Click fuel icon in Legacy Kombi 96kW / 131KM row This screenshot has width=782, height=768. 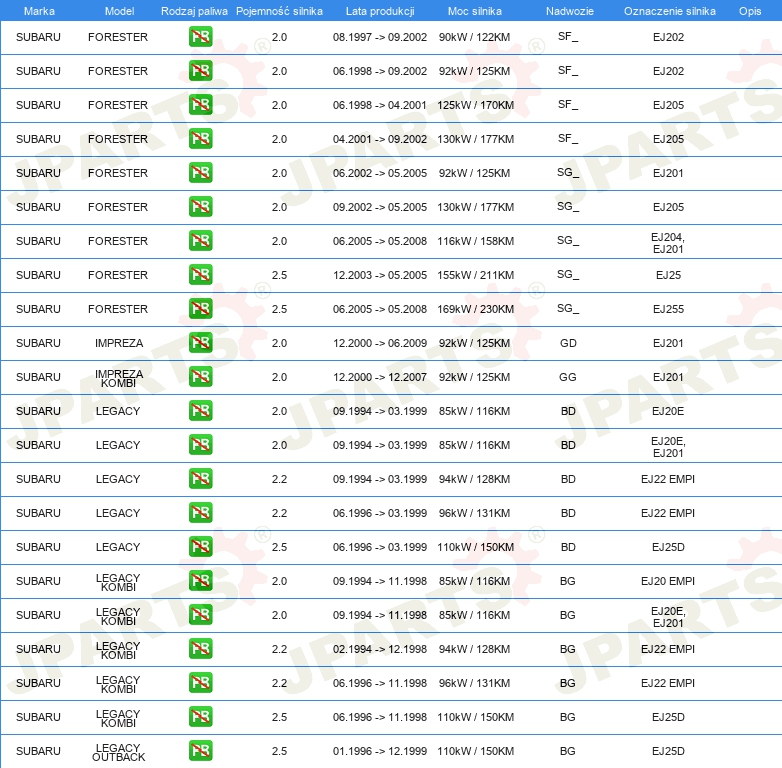200,683
